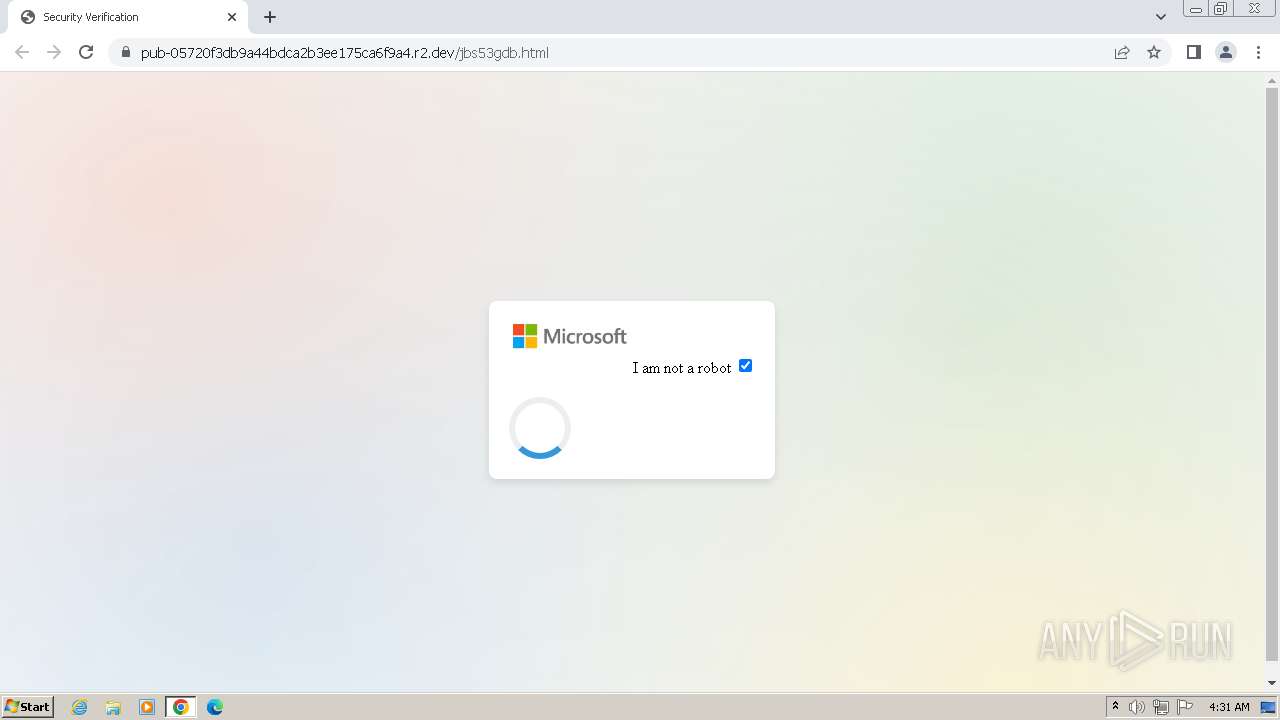
Task: Open the Chrome three-dot menu
Action: (x=1258, y=52)
